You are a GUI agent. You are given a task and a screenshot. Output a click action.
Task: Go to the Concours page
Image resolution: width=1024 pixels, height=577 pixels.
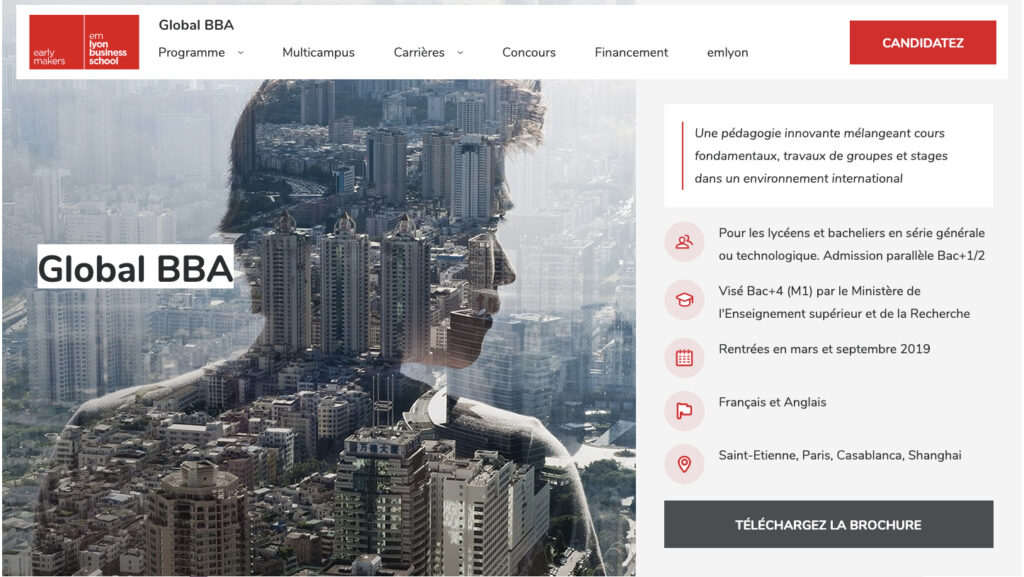pos(528,53)
